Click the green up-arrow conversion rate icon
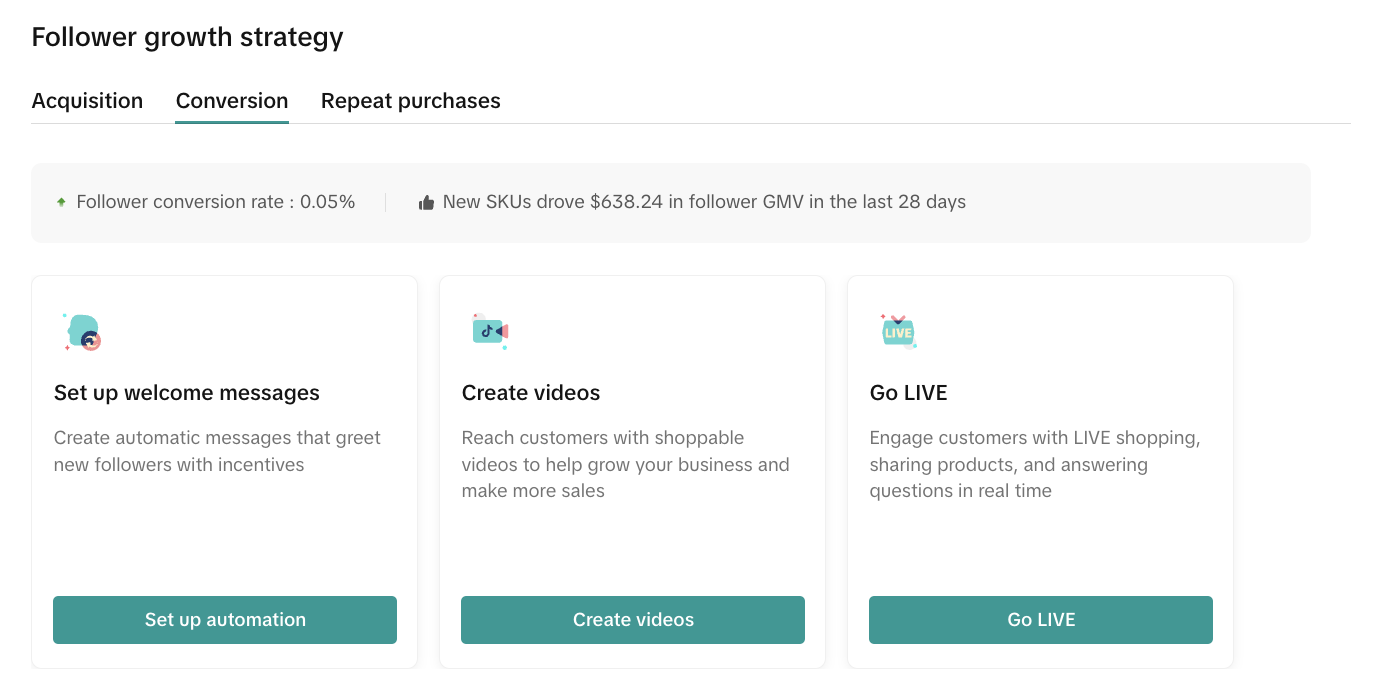 61,202
